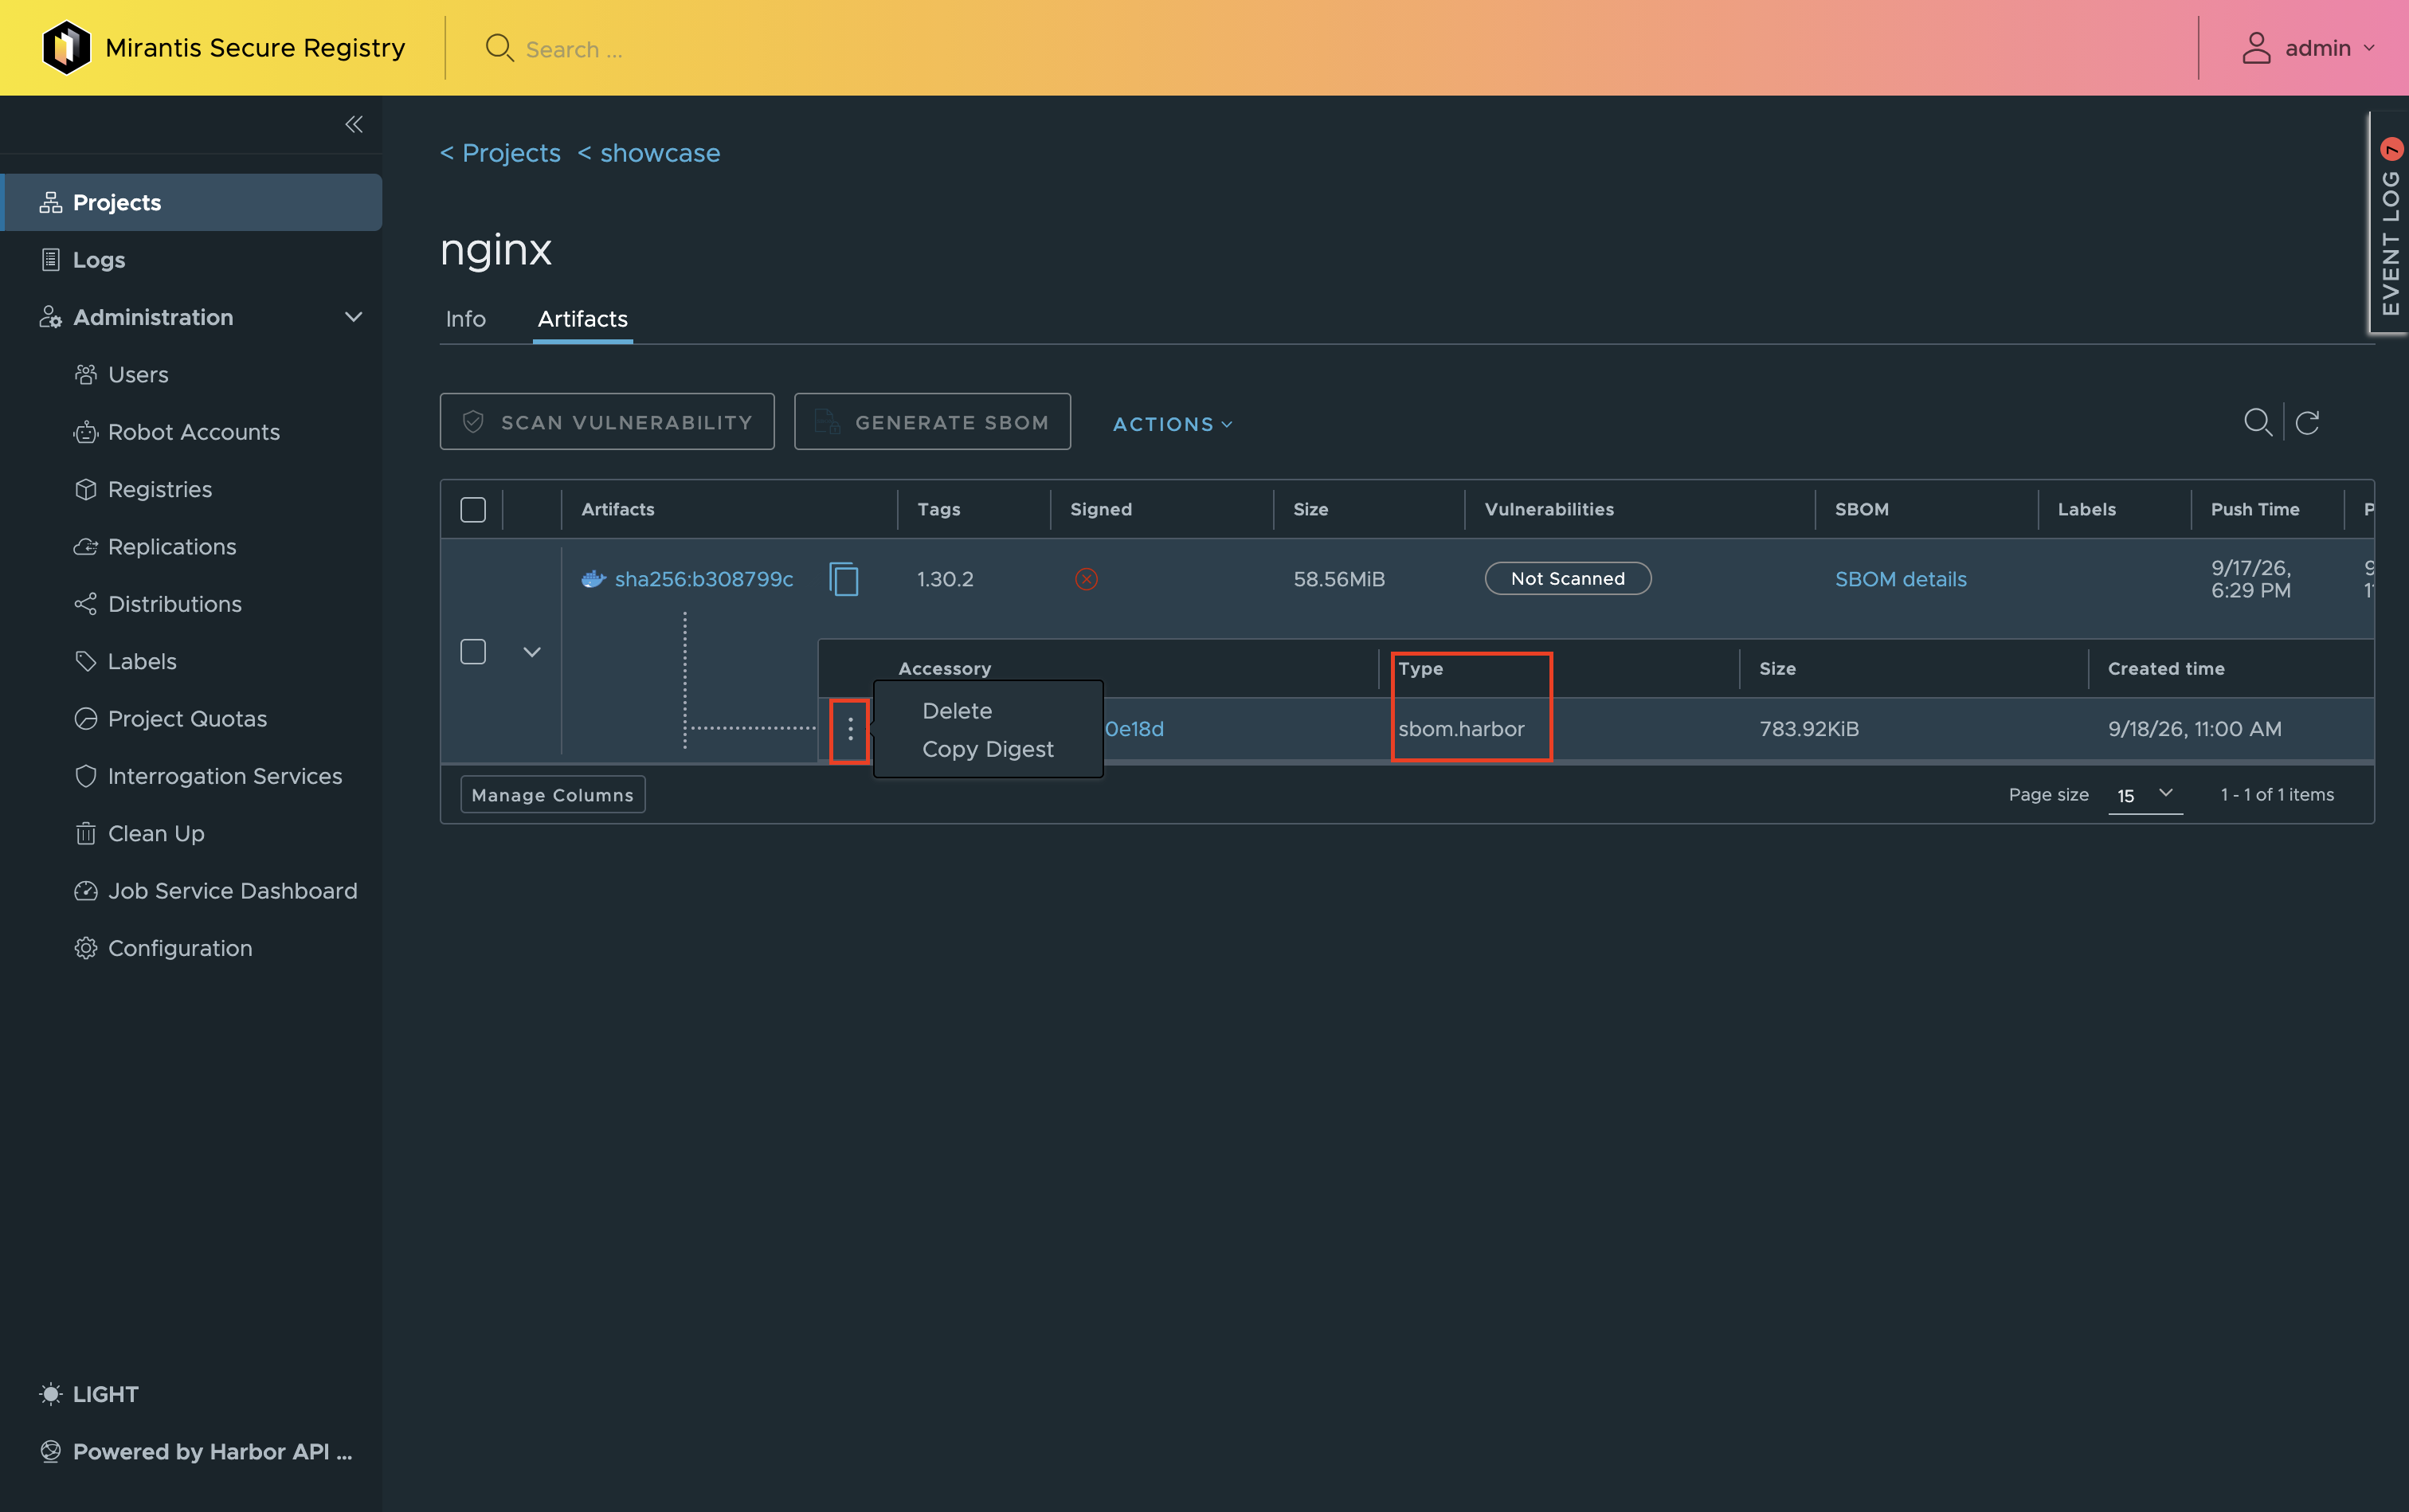Open Users under Administration
Viewport: 2409px width, 1512px height.
(138, 374)
